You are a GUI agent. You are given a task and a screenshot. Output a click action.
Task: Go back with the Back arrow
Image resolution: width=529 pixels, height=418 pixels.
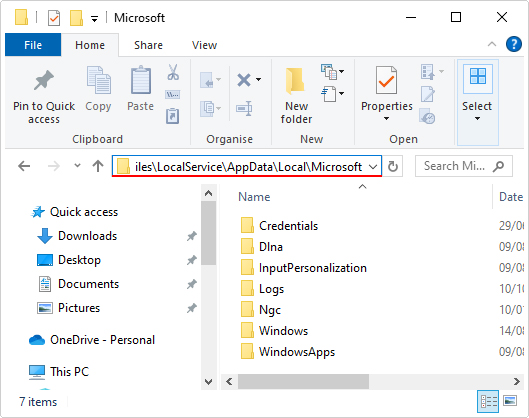tap(24, 166)
